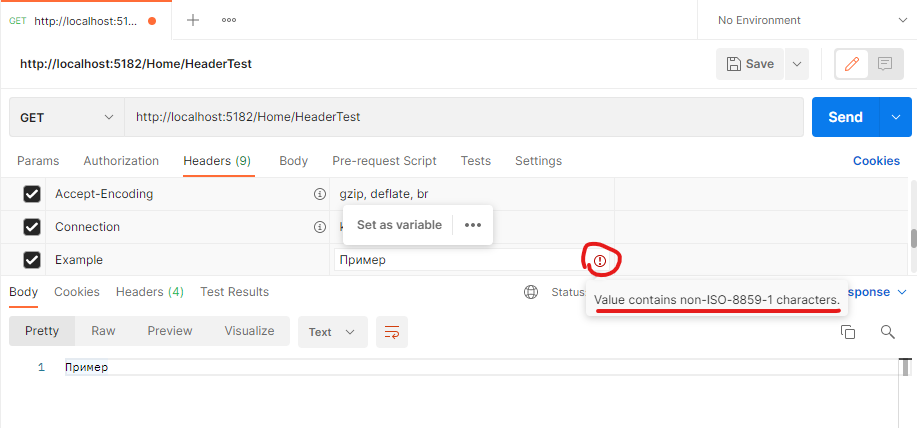Click response line 1 text Пример
The width and height of the screenshot is (917, 428).
click(87, 368)
